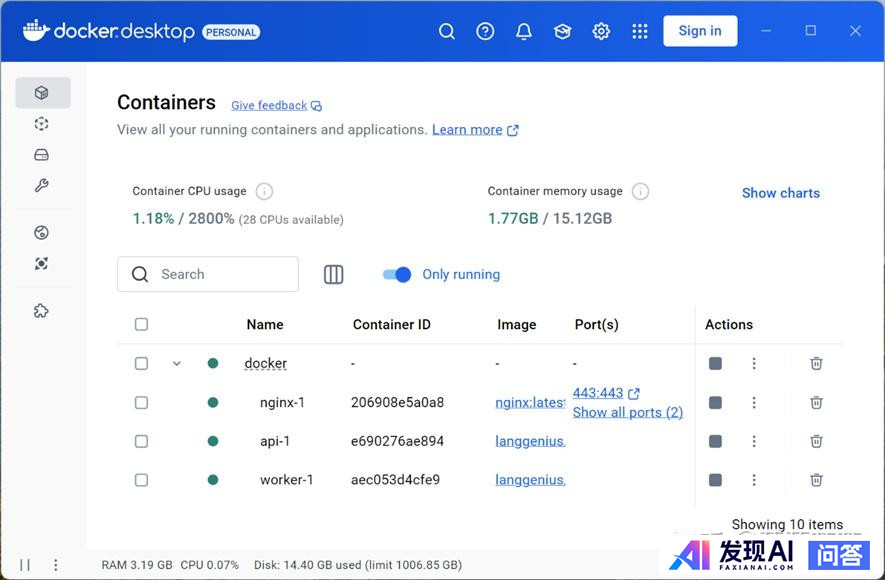Click the column layout icon beside search
885x580 pixels.
pyautogui.click(x=334, y=274)
